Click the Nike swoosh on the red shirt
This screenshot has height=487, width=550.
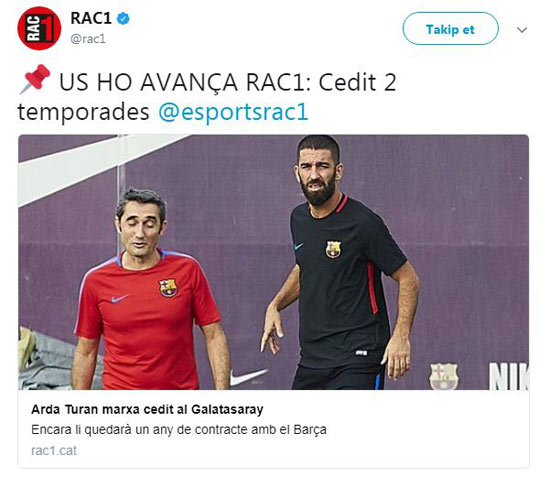119,299
